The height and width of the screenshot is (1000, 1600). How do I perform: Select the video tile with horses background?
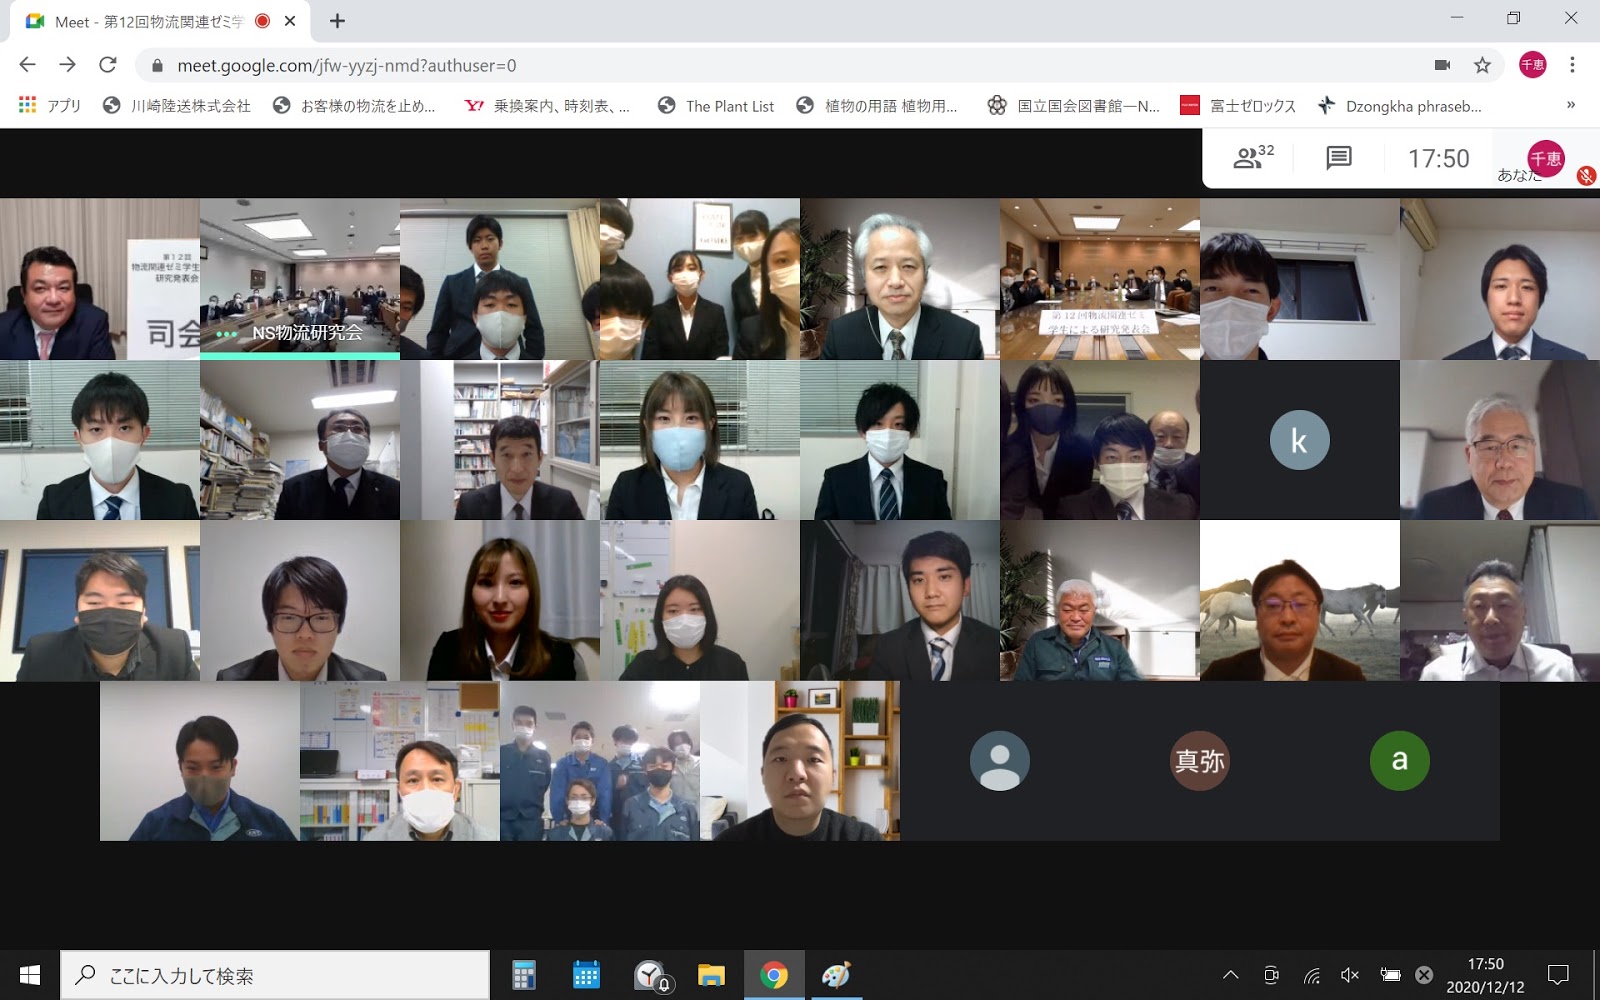tap(1300, 601)
